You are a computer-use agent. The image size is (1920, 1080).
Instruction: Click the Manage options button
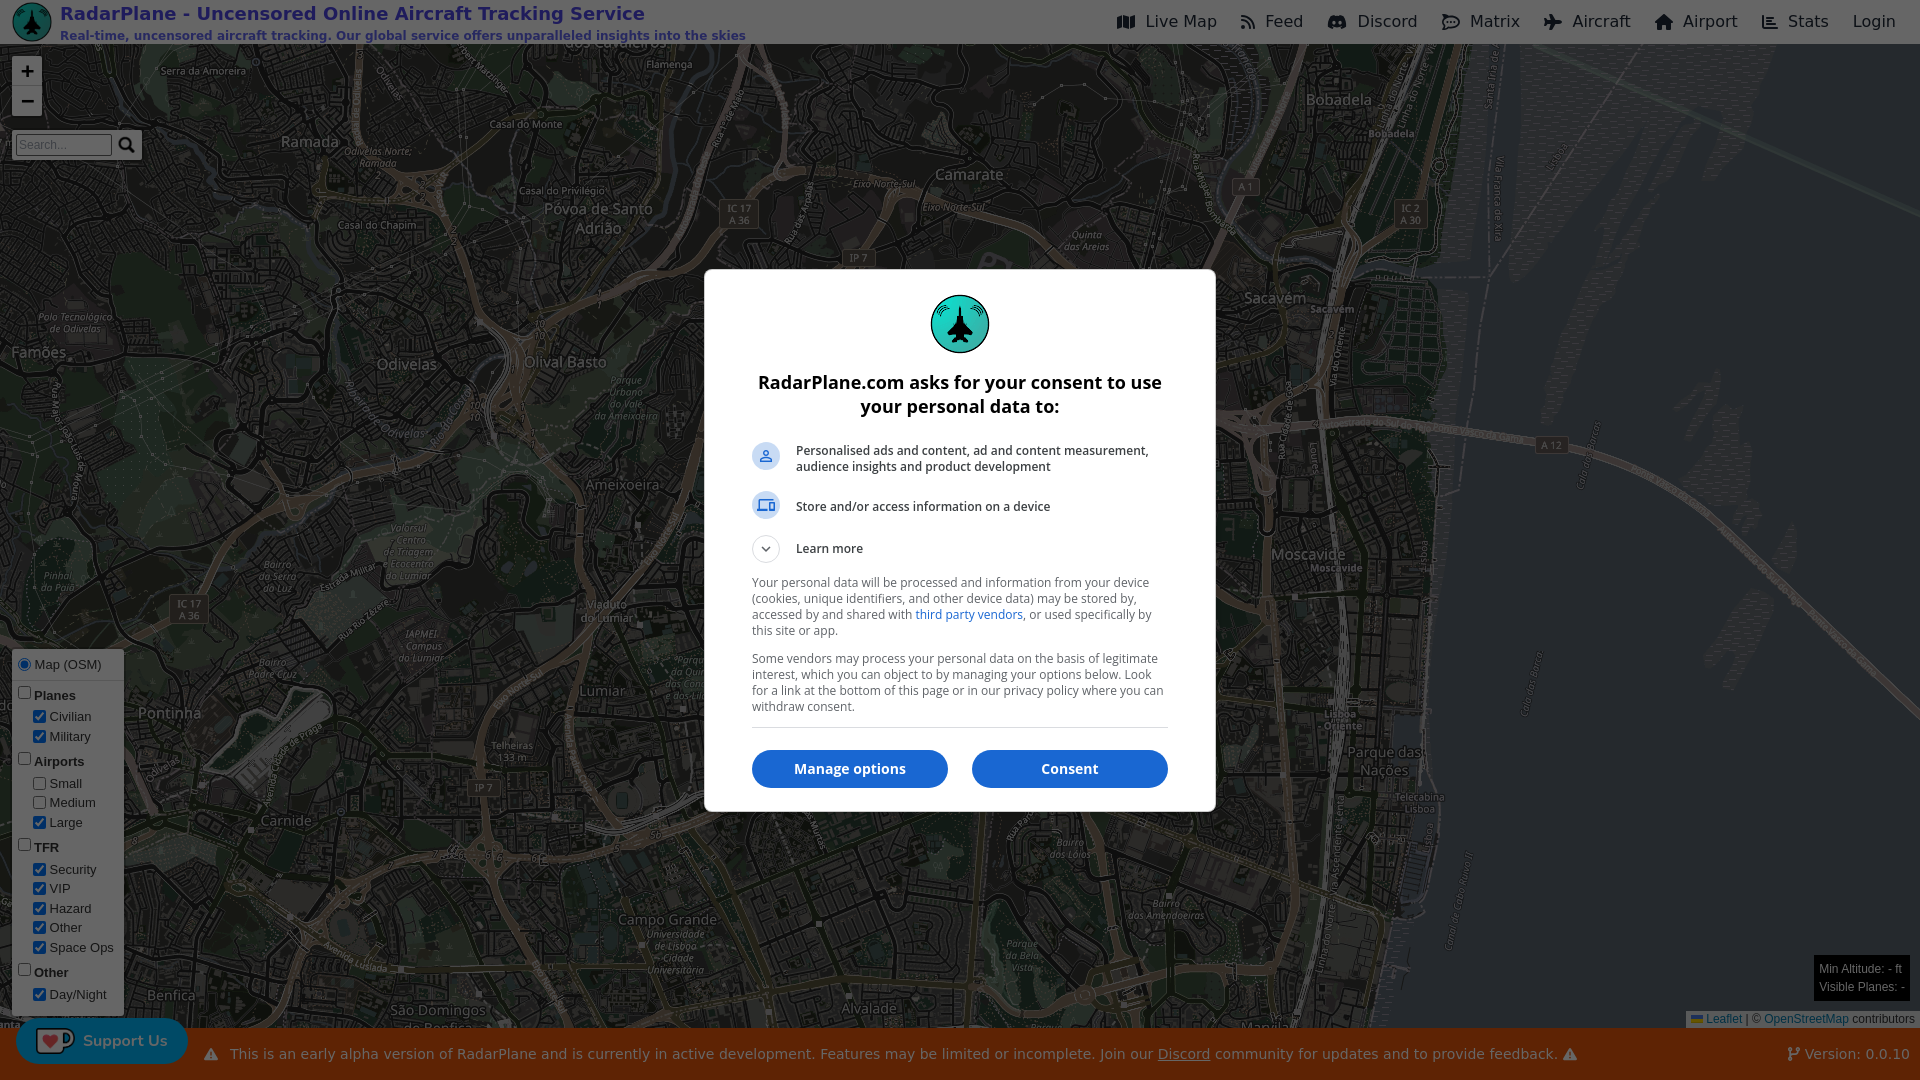coord(849,769)
